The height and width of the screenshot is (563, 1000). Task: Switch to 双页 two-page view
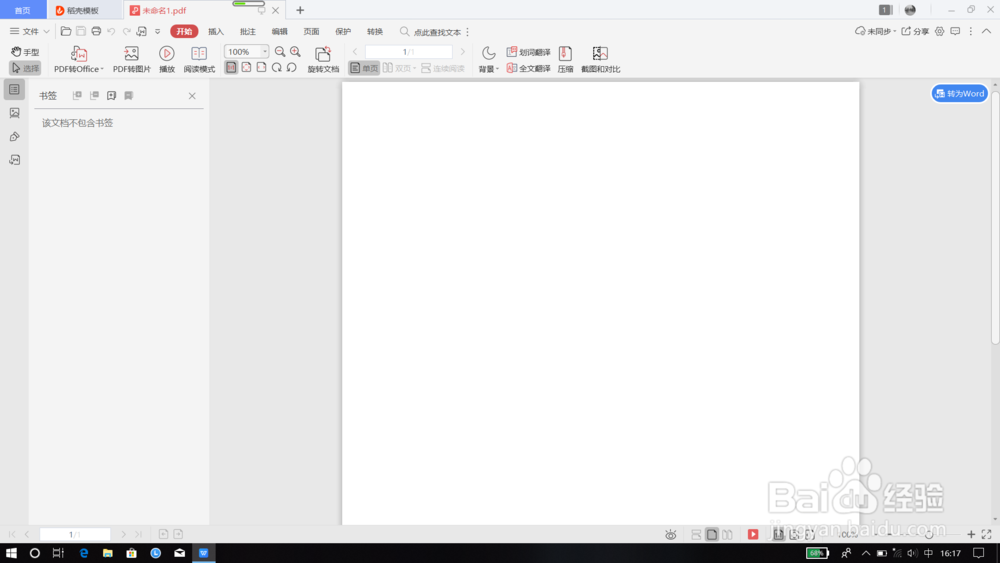[x=399, y=68]
